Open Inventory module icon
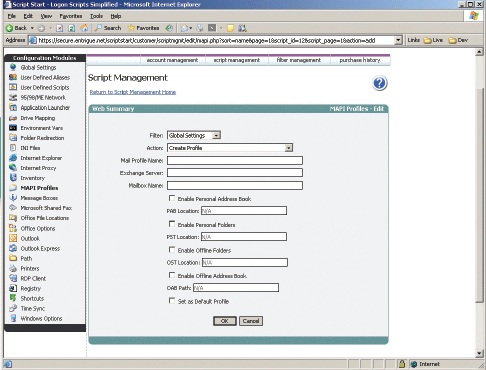The width and height of the screenshot is (486, 370). pyautogui.click(x=13, y=178)
